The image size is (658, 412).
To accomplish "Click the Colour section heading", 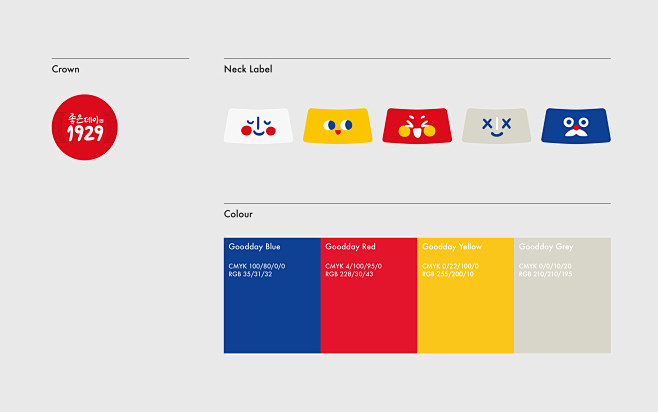I will 238,214.
